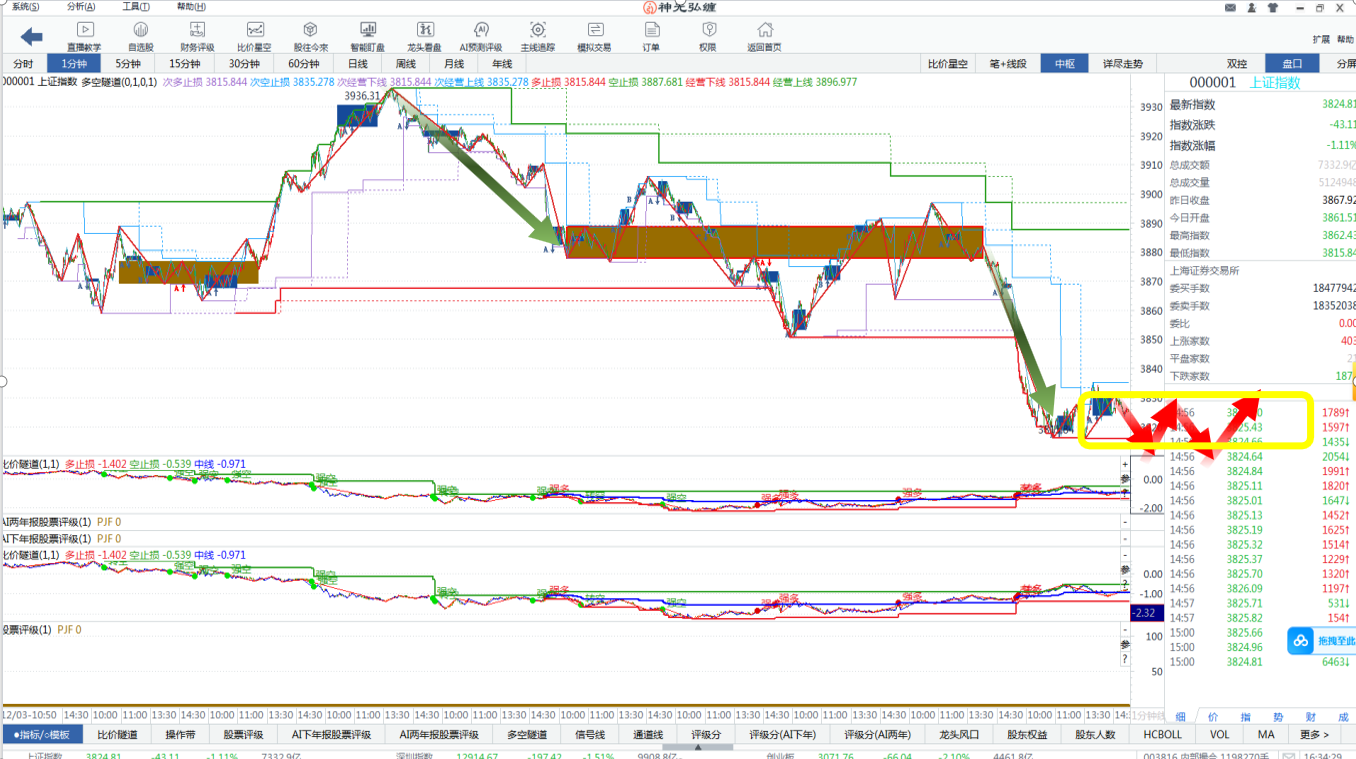Toggle the 盘口 side panel
This screenshot has height=759, width=1356.
1292,64
